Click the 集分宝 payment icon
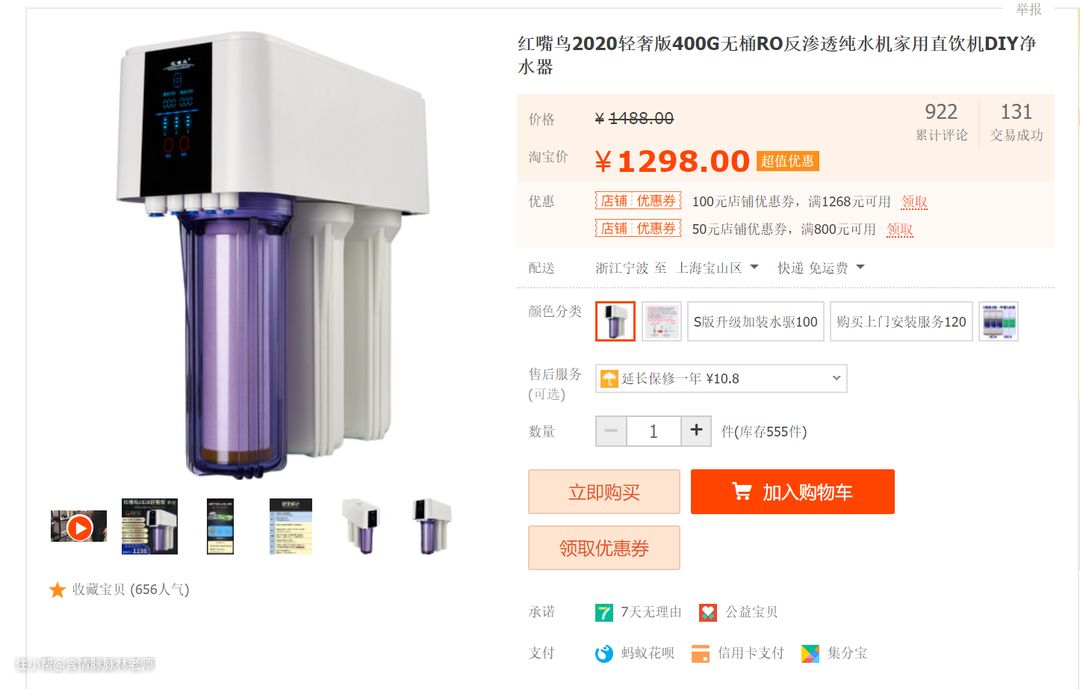This screenshot has width=1080, height=689. (811, 653)
